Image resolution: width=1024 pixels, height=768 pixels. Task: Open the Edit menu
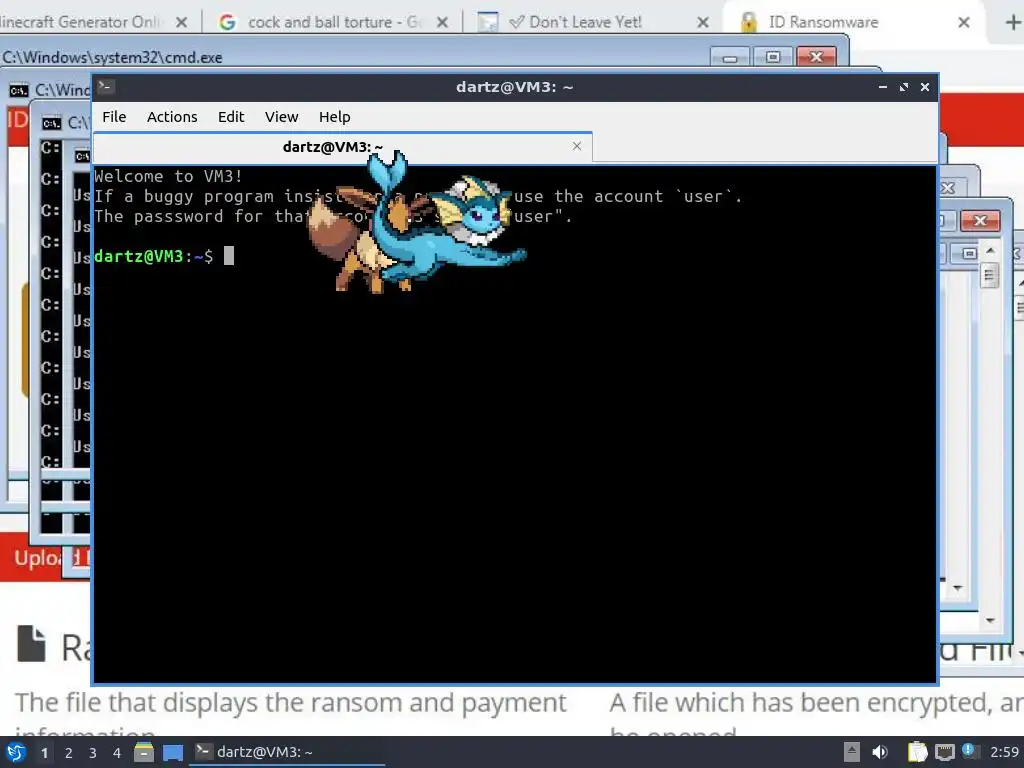click(231, 117)
